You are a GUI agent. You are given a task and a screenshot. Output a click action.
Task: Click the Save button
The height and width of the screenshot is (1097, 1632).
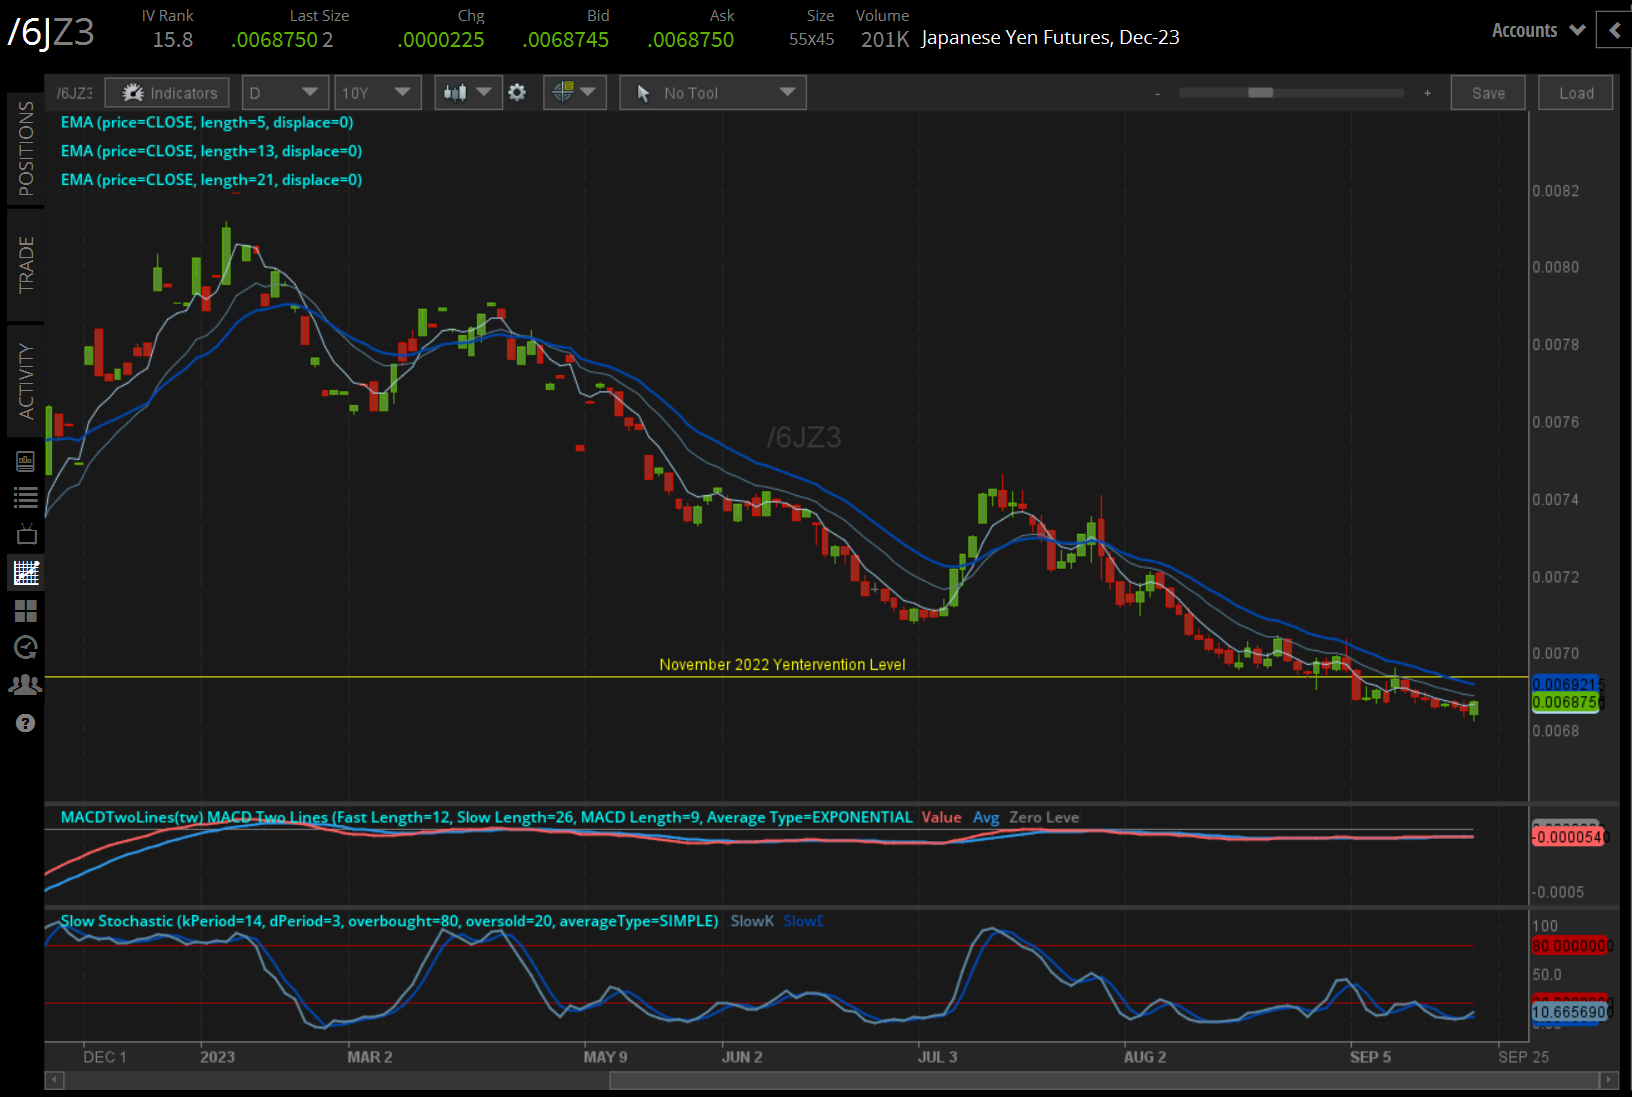pos(1488,92)
